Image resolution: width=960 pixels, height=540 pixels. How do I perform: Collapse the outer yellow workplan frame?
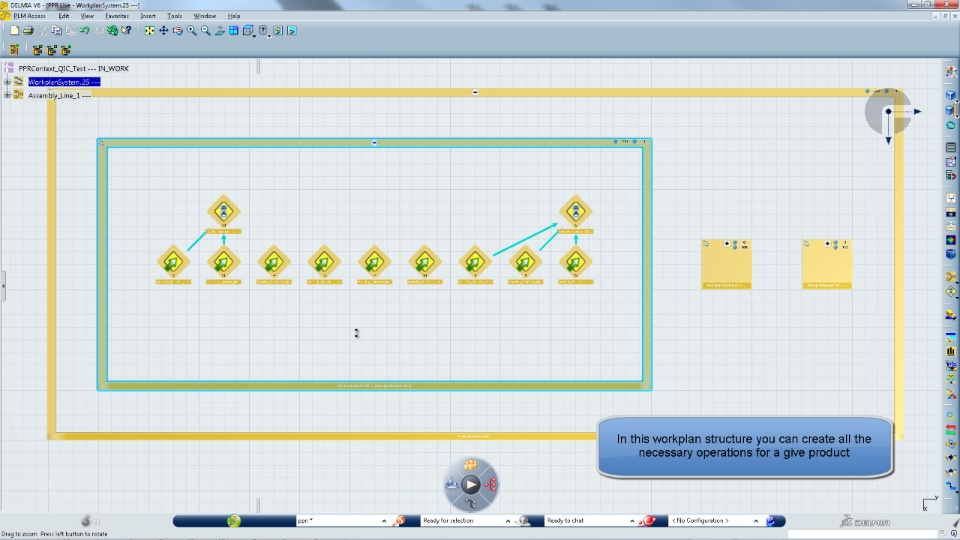coord(475,92)
